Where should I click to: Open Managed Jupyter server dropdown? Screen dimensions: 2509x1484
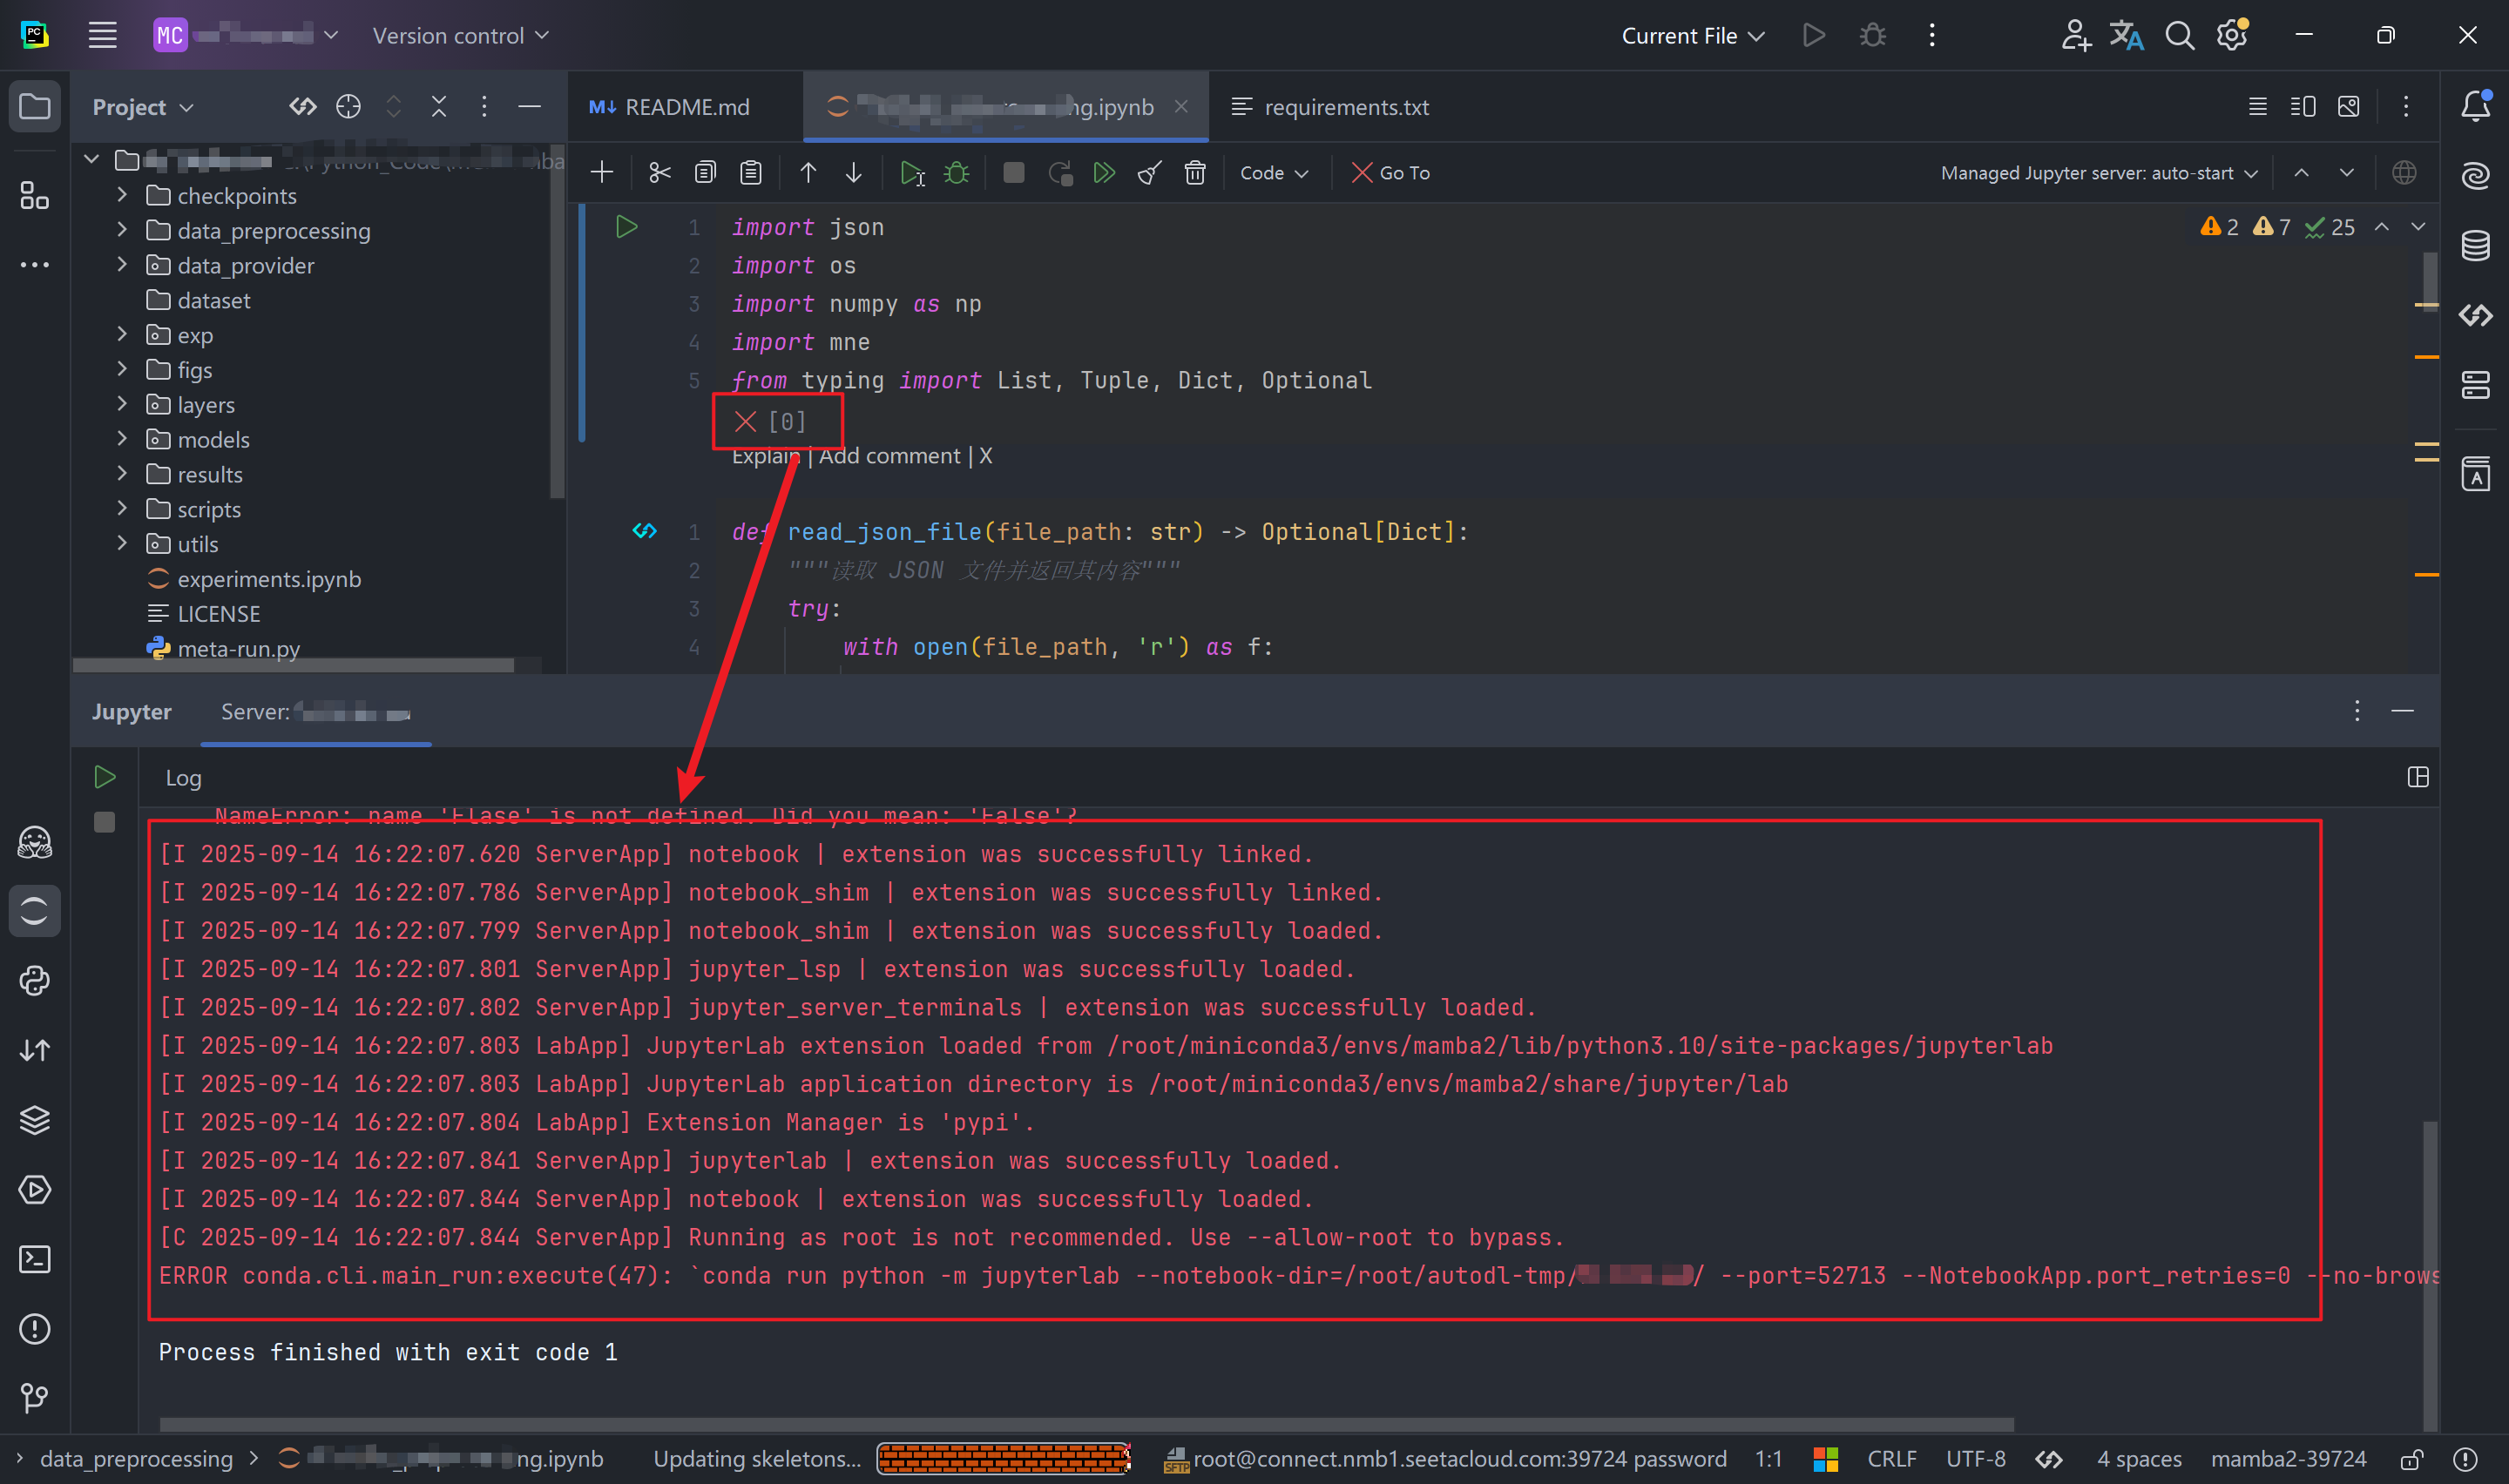[x=2099, y=173]
